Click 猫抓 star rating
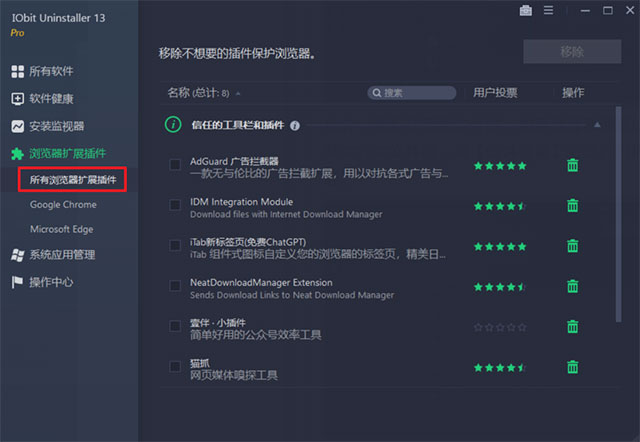Image resolution: width=640 pixels, height=442 pixels. click(499, 368)
